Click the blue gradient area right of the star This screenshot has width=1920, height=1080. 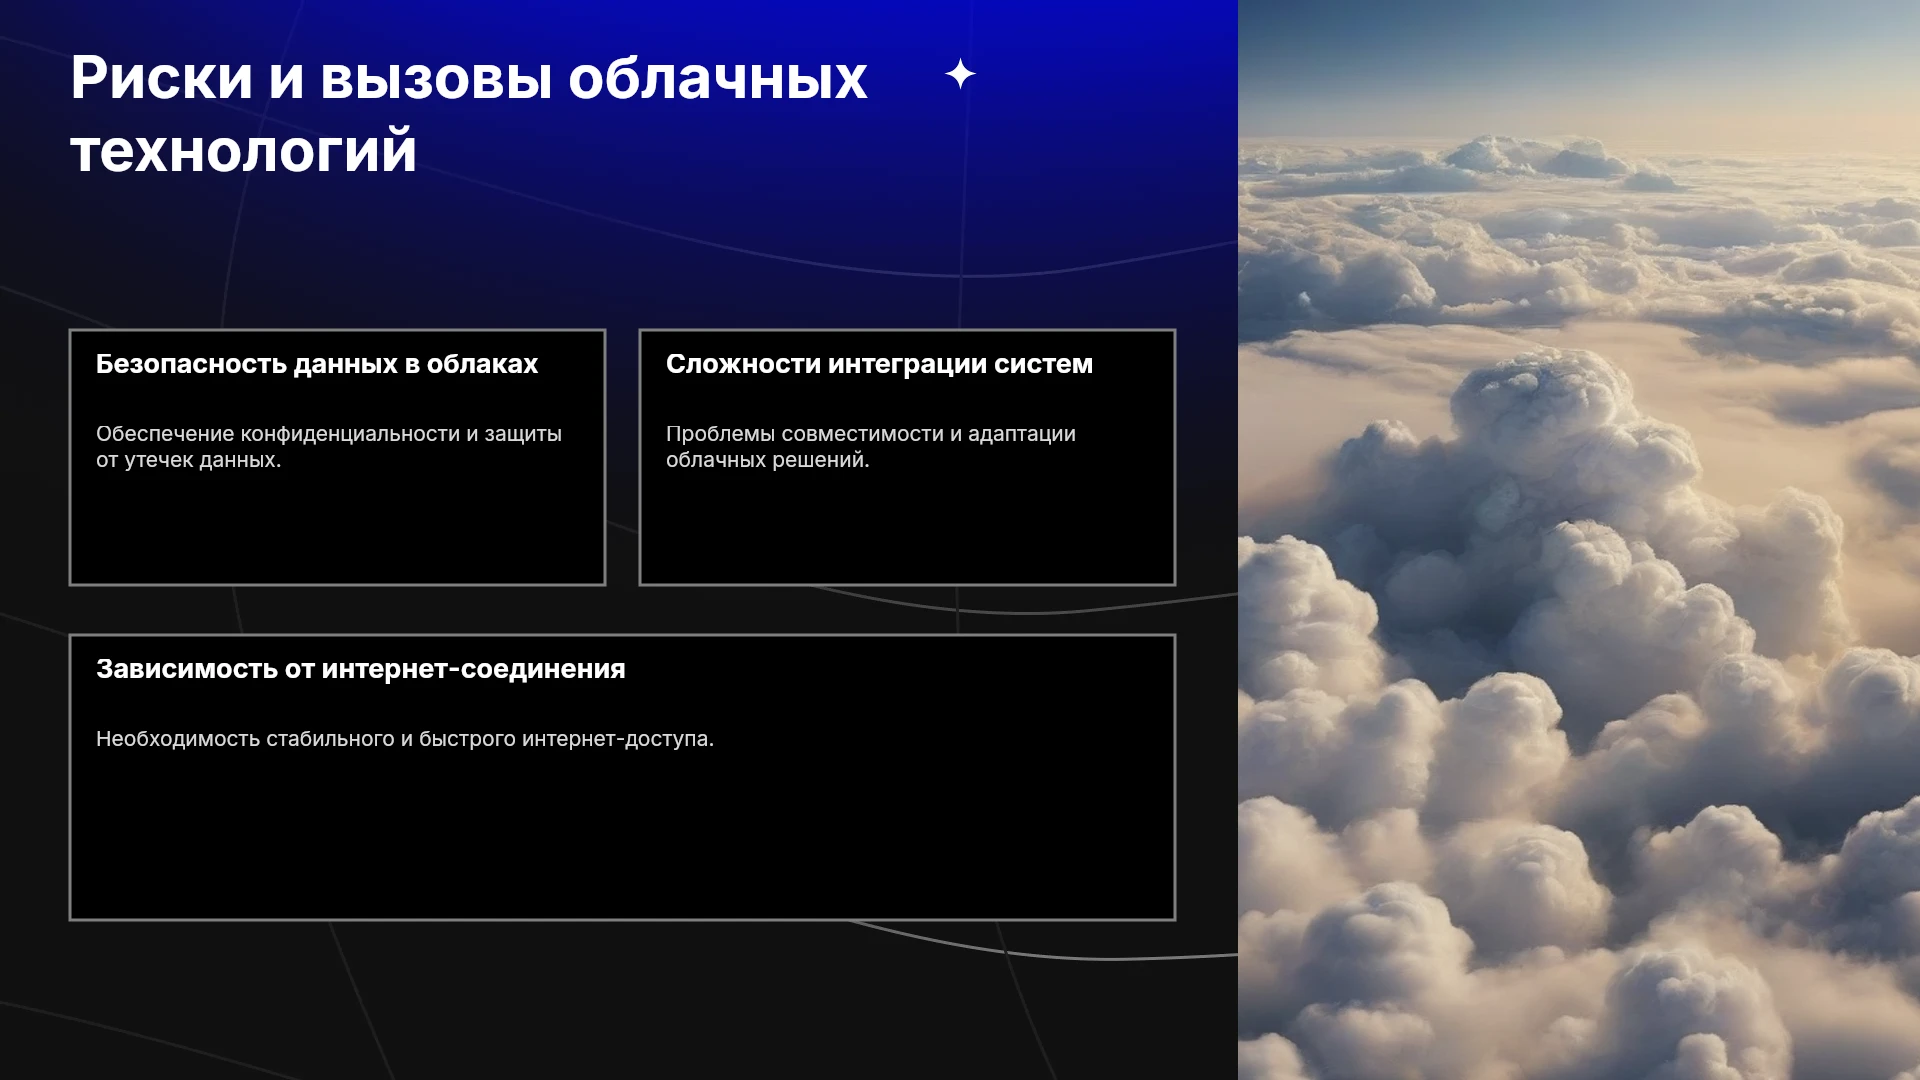click(x=1100, y=75)
